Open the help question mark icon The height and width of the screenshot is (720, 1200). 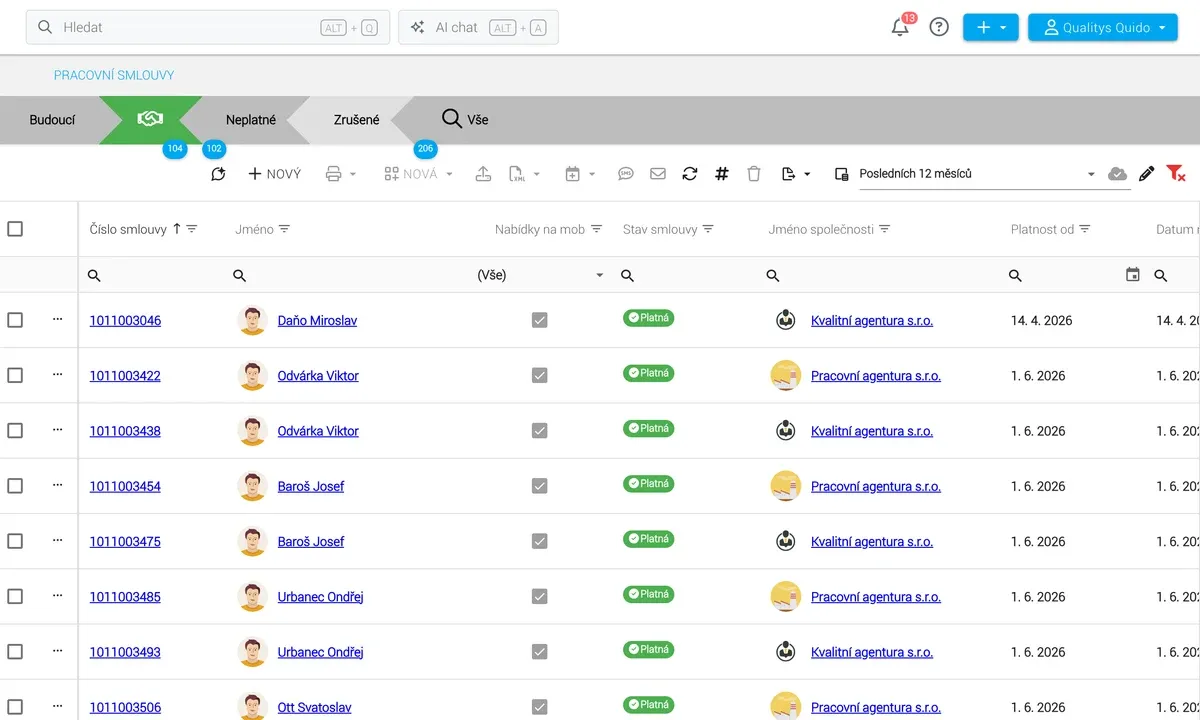939,27
